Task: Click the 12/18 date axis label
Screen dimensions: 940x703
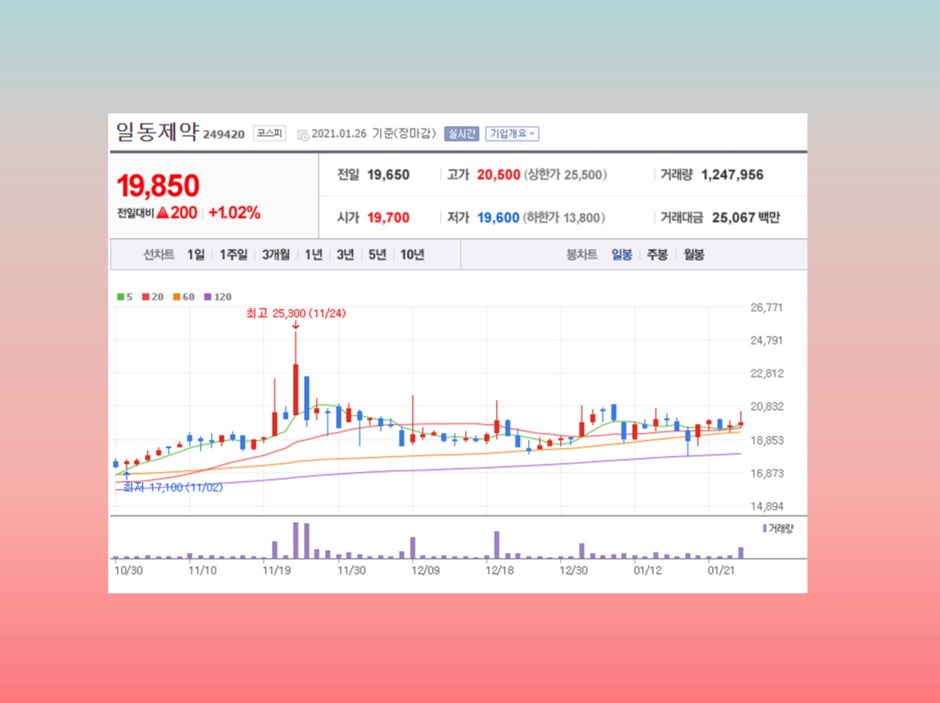Action: tap(499, 570)
